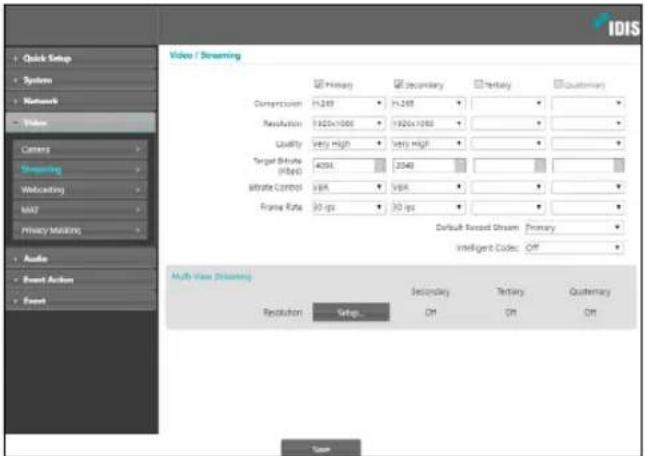Open Primary Compression dropdown
Image resolution: width=645 pixels, height=456 pixels.
click(x=348, y=103)
